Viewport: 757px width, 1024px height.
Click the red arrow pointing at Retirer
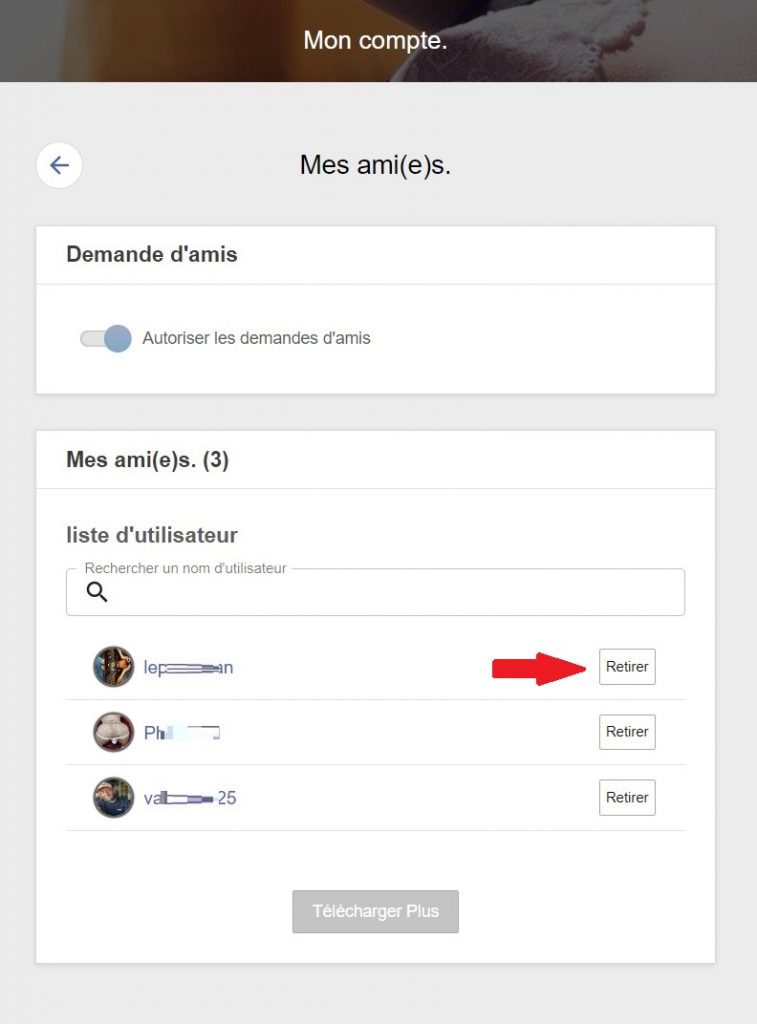coord(538,668)
